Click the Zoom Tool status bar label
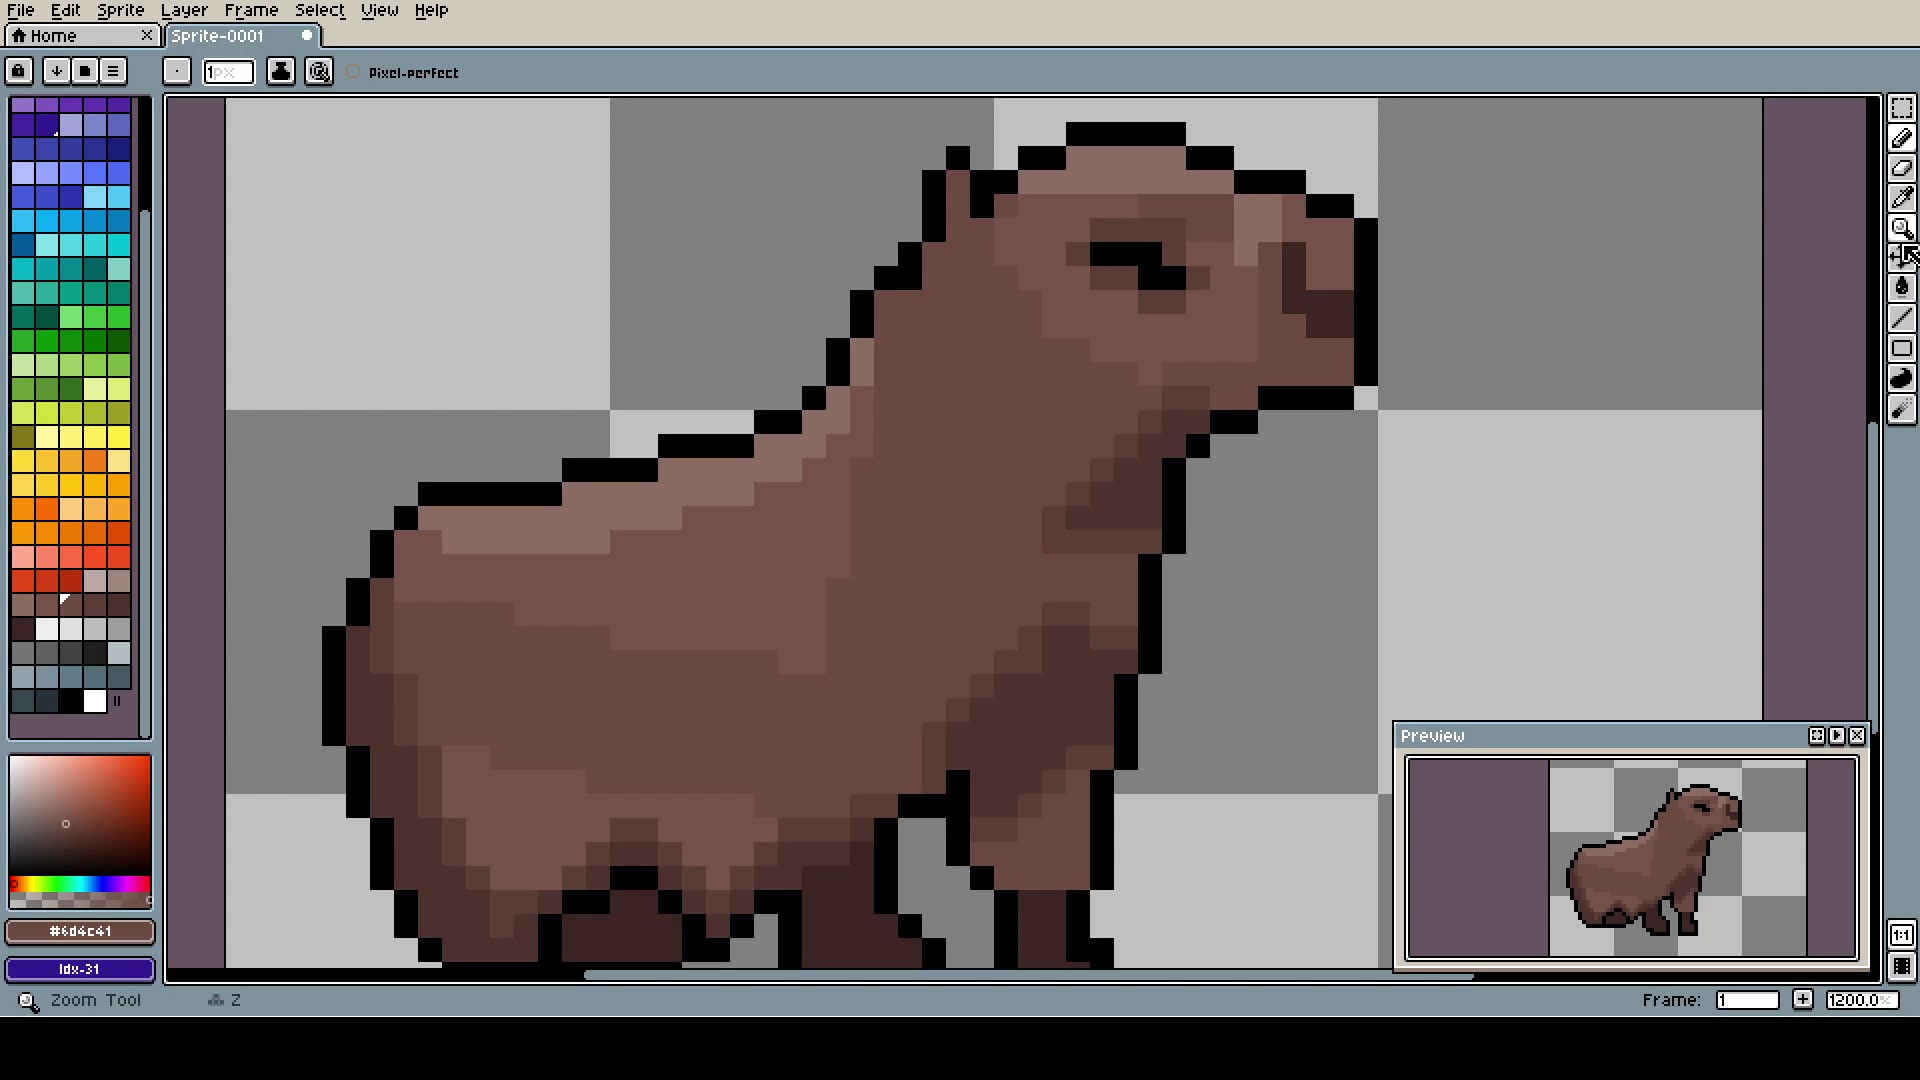This screenshot has height=1080, width=1920. click(x=96, y=999)
